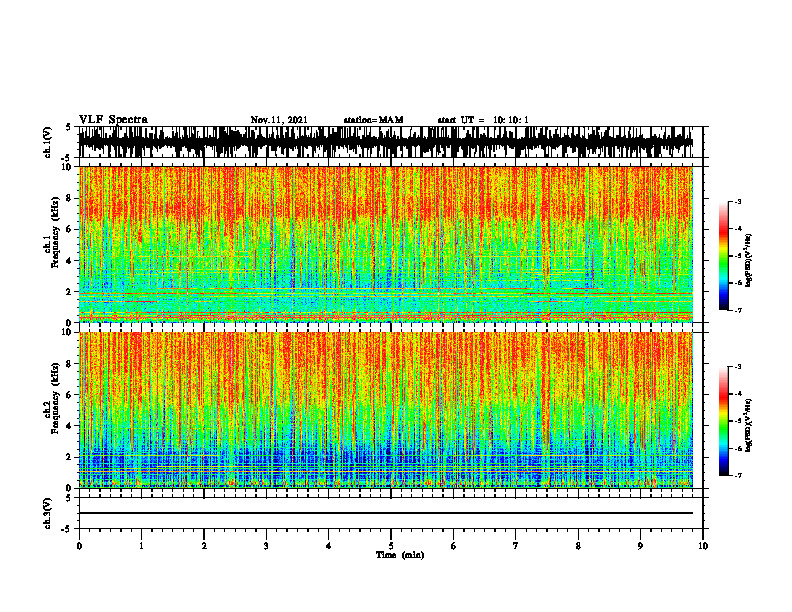This screenshot has width=792, height=612.
Task: Click the ch.2 color bar log(PSD) units label
Action: click(x=749, y=425)
